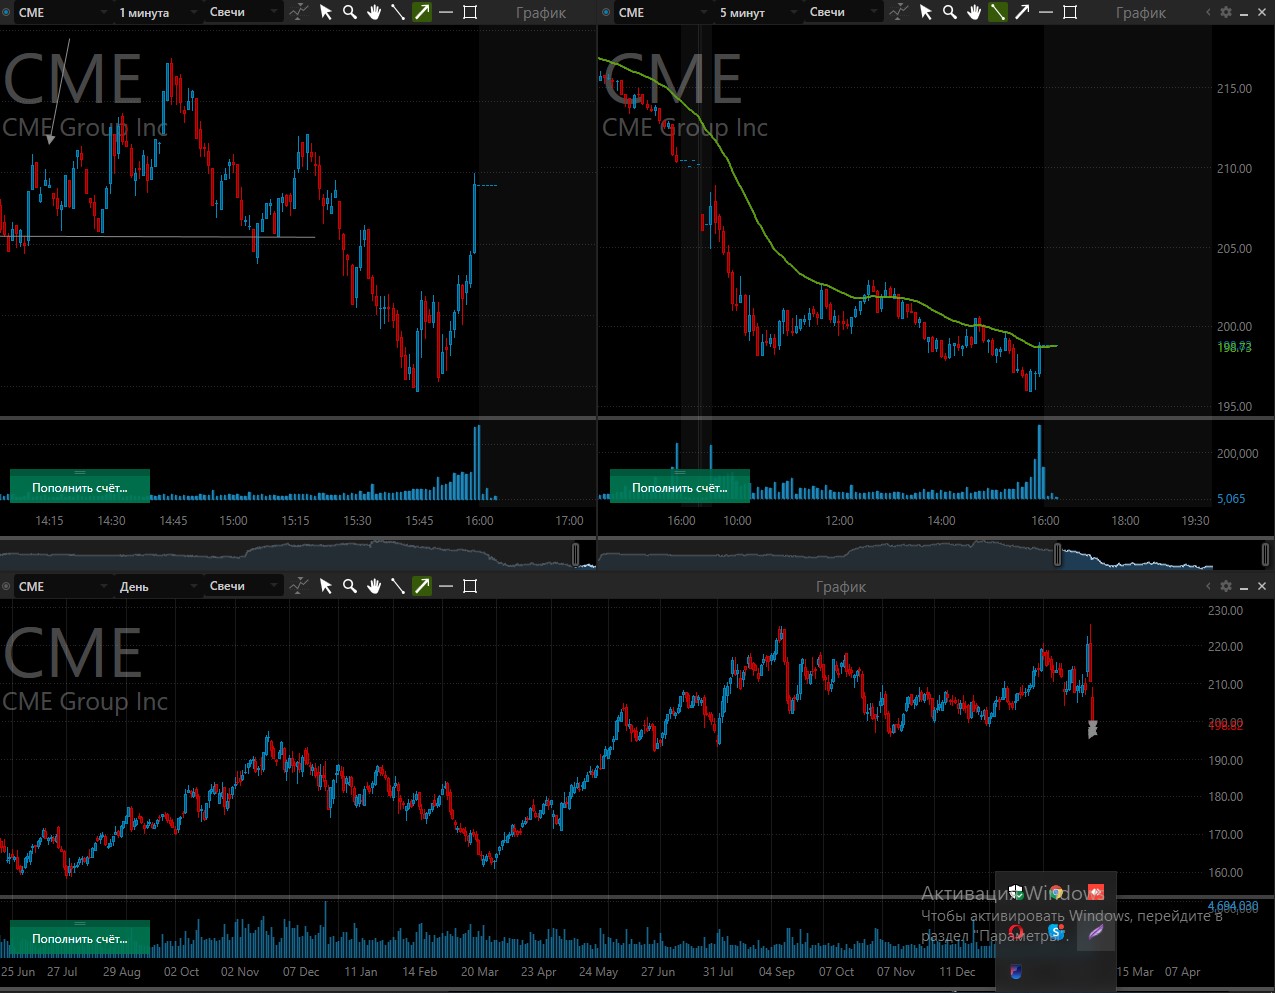Click Пополнить счёт in the 5 минут chart
The width and height of the screenshot is (1275, 993).
680,487
